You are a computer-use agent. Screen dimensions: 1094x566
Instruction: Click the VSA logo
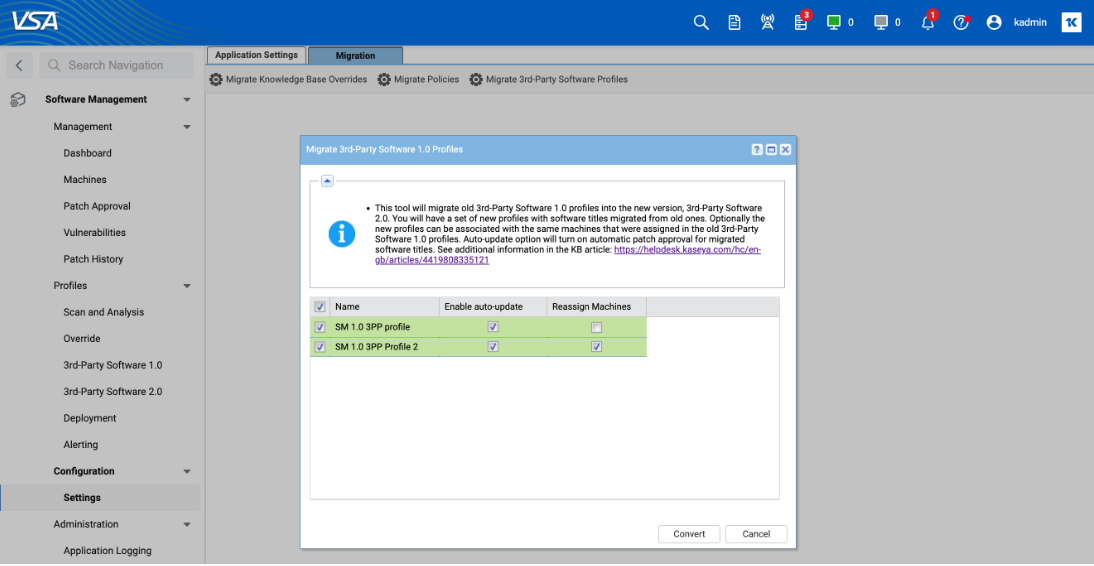click(x=35, y=22)
